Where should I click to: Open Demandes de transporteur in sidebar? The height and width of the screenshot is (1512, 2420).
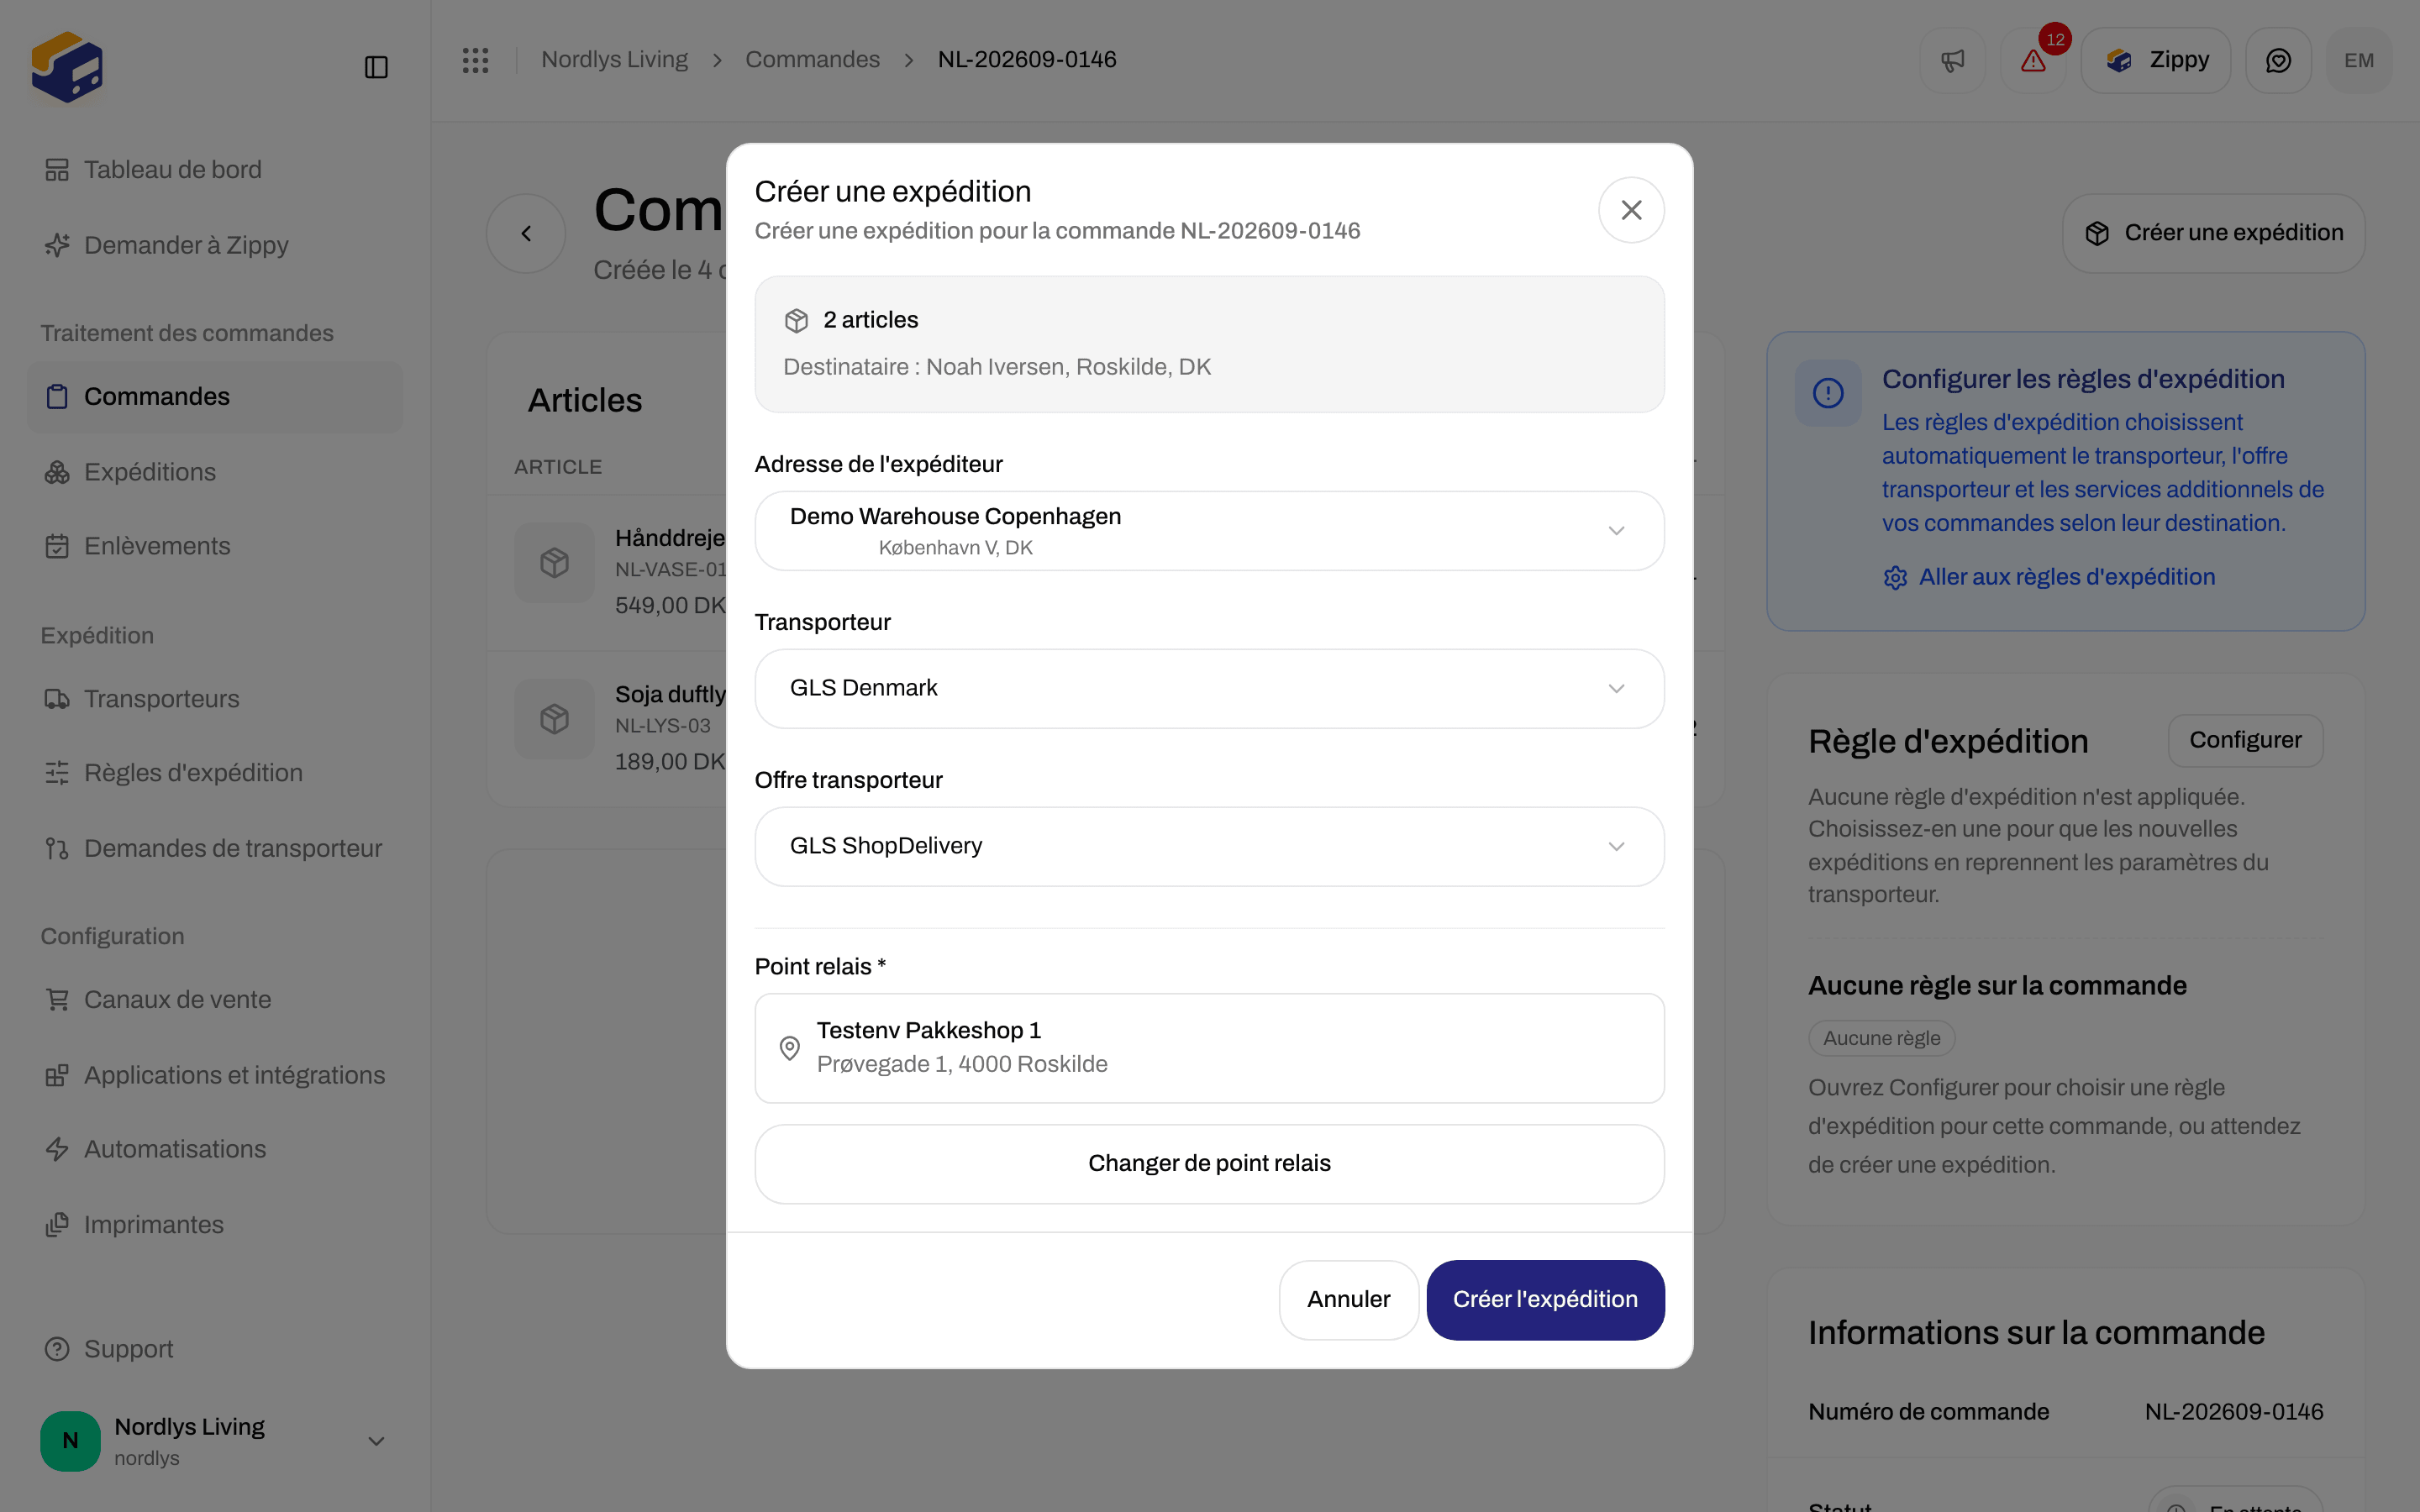tap(215, 848)
